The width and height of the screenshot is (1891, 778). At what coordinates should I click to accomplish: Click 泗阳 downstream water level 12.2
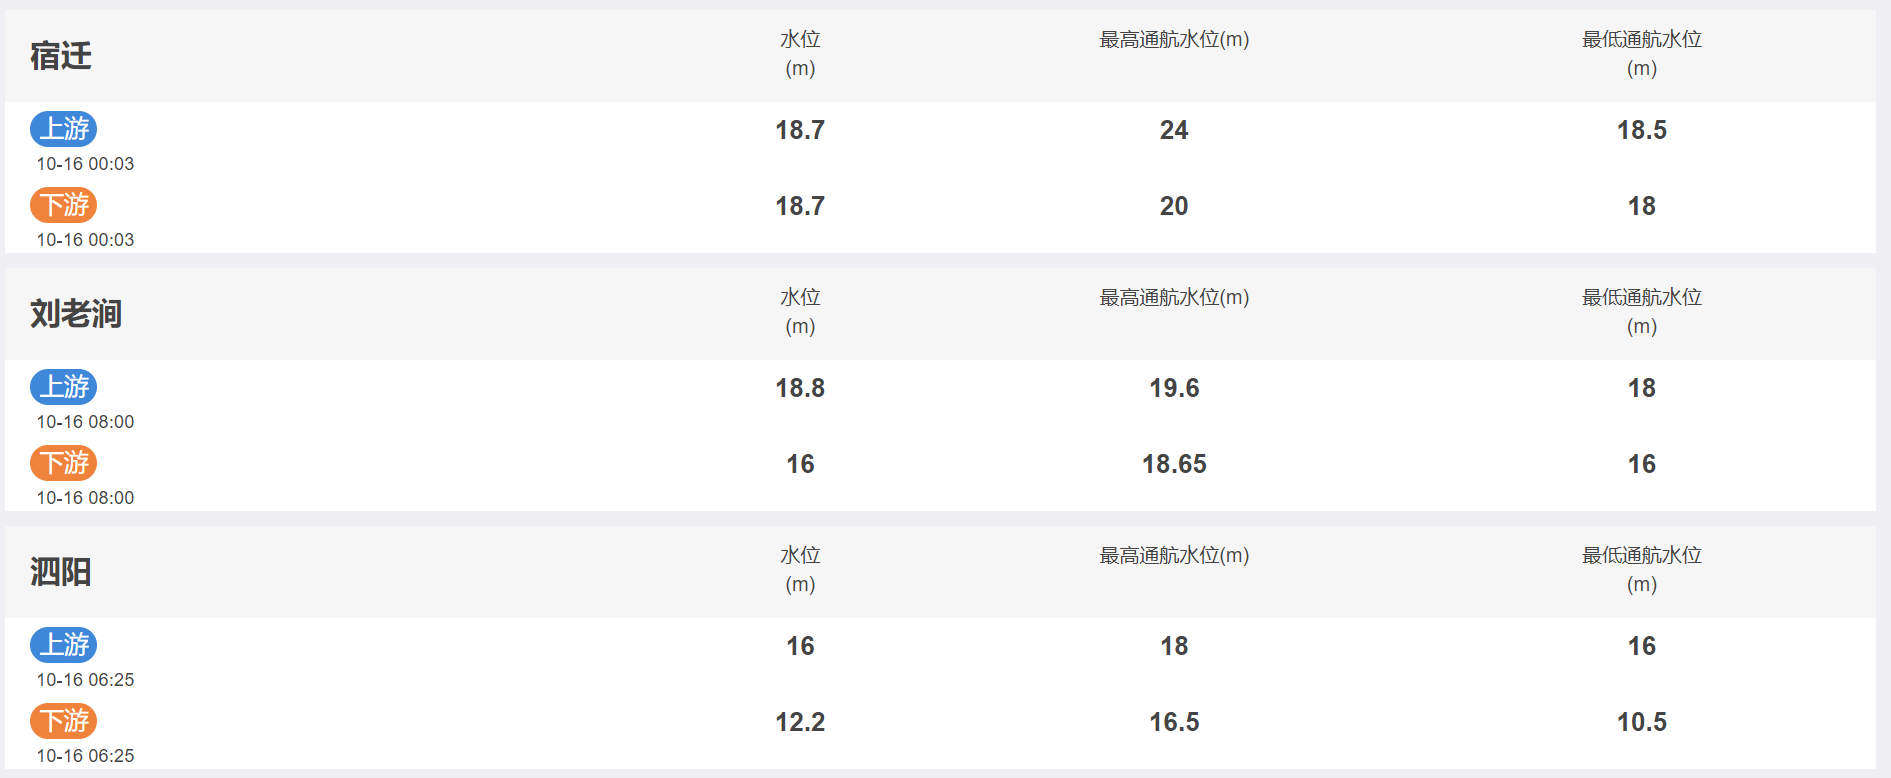(800, 722)
